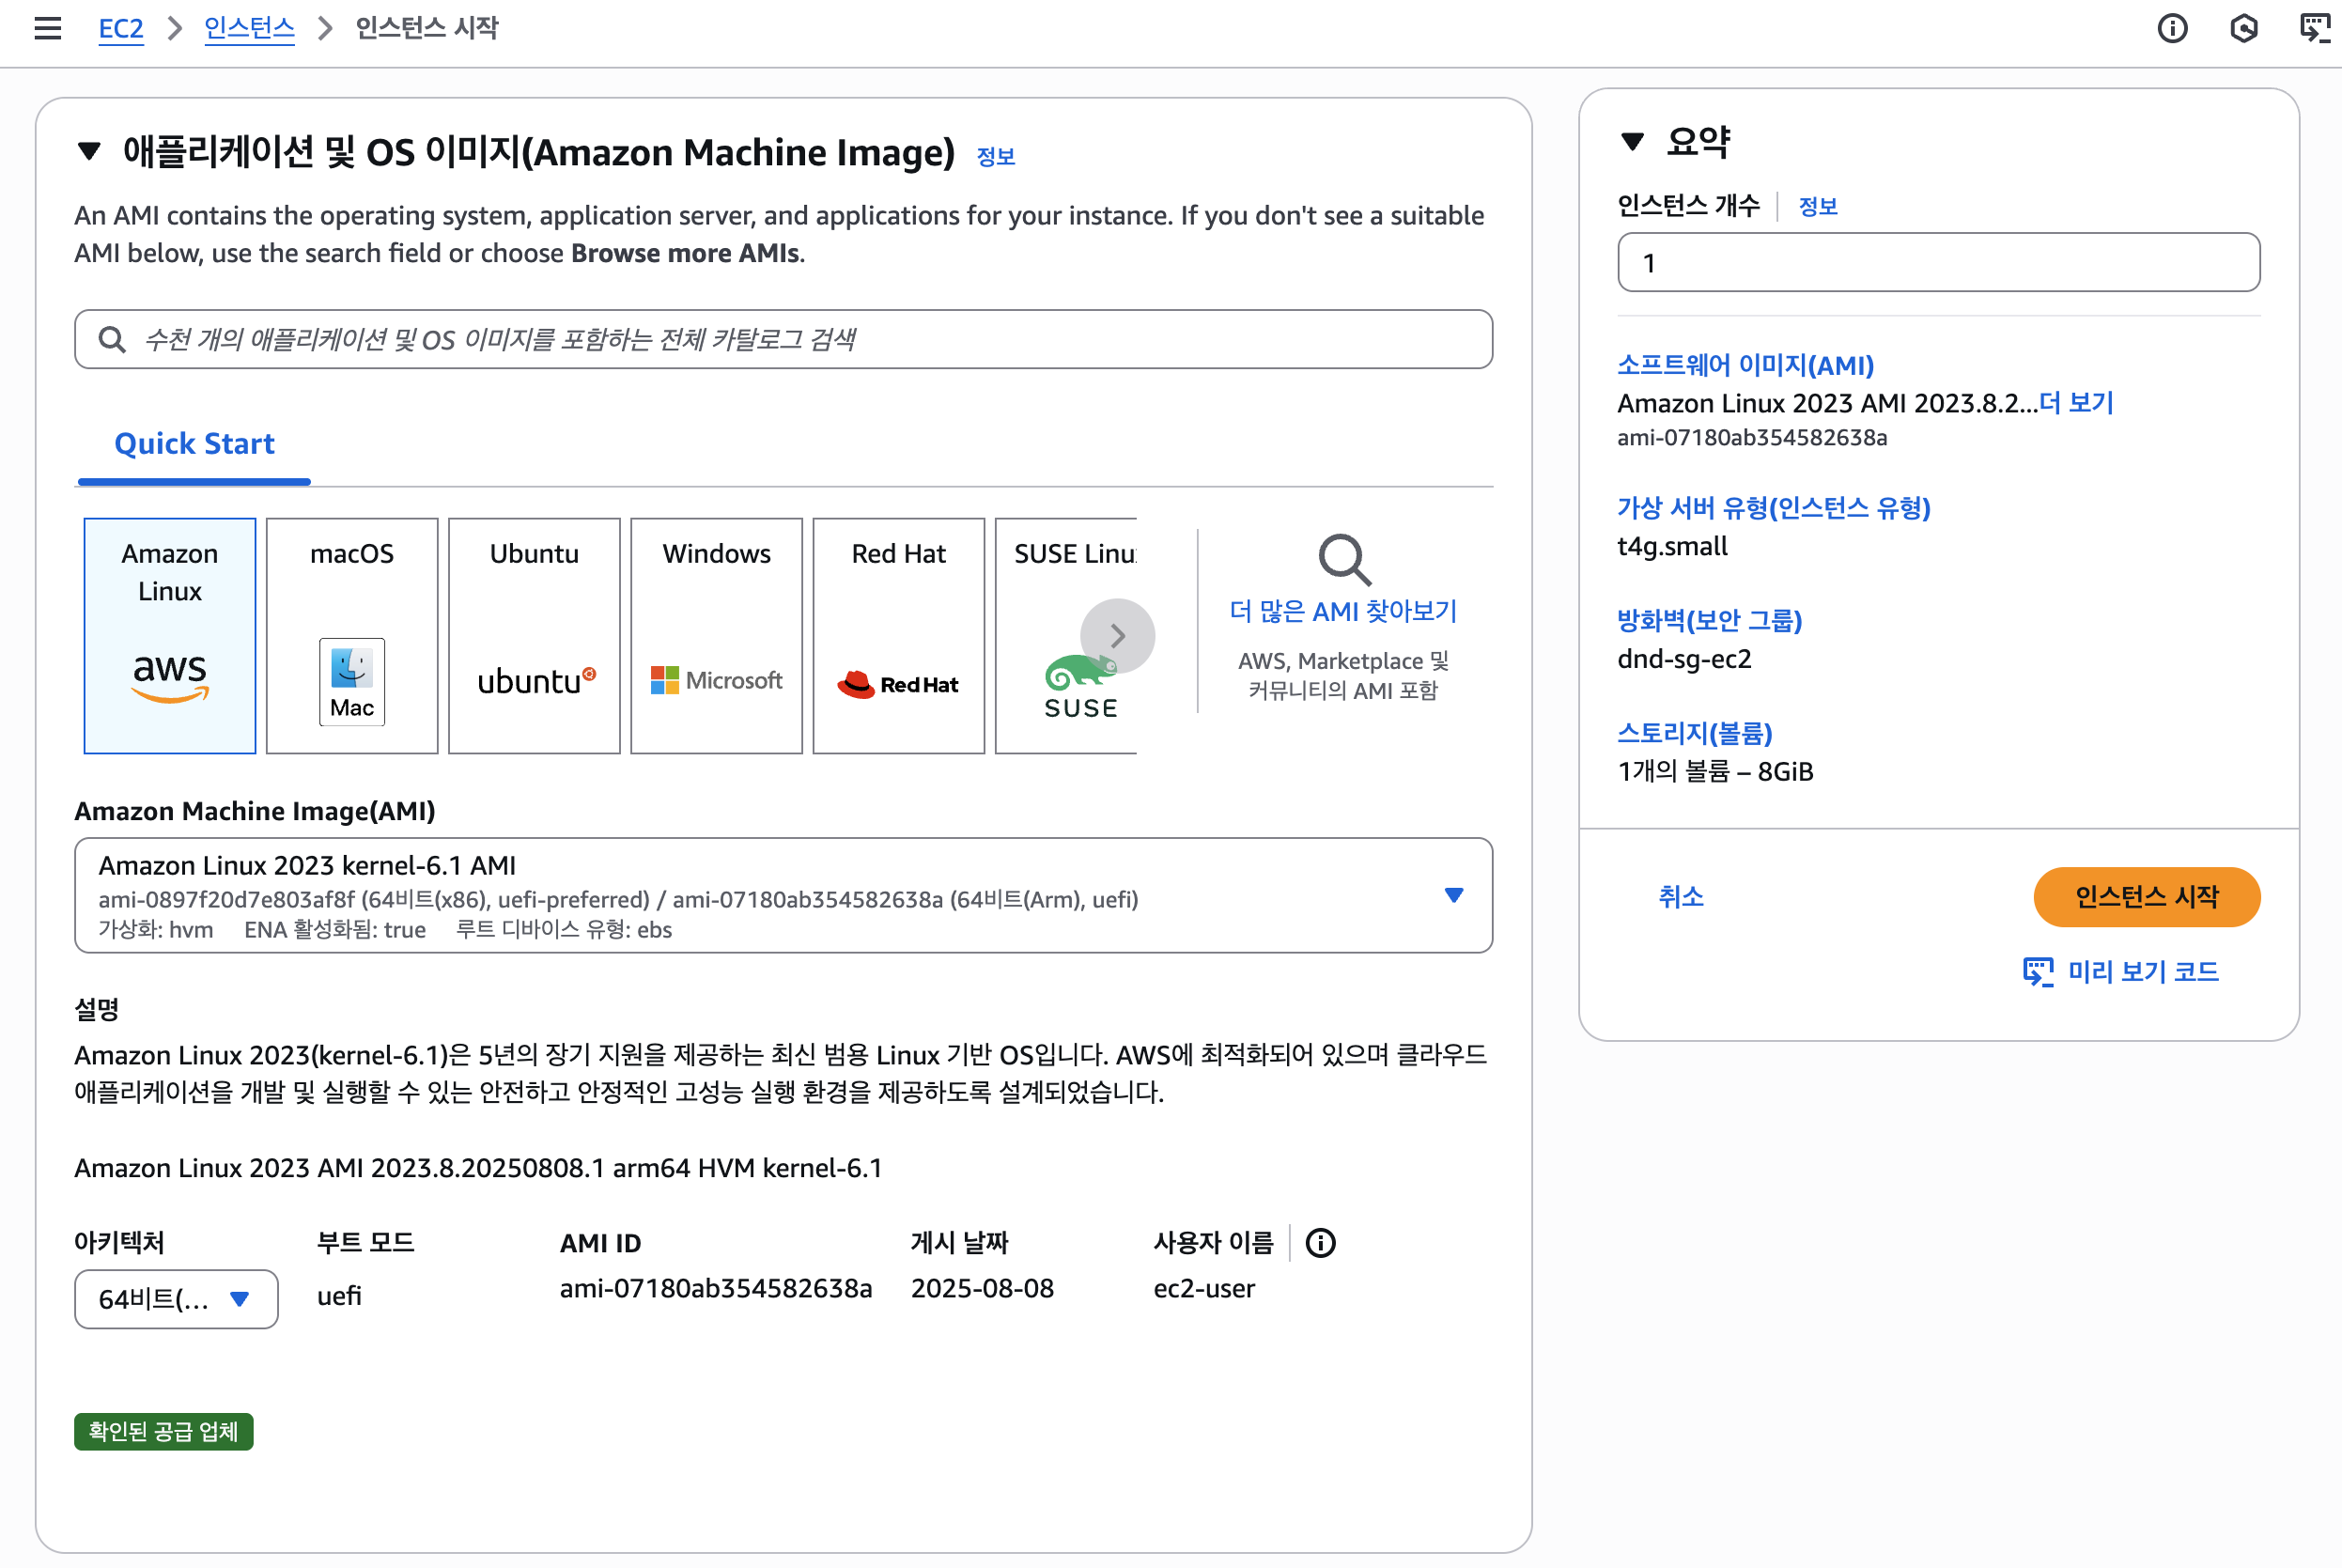2342x1568 pixels.
Task: Collapse the 요약 summary panel
Action: (1632, 142)
